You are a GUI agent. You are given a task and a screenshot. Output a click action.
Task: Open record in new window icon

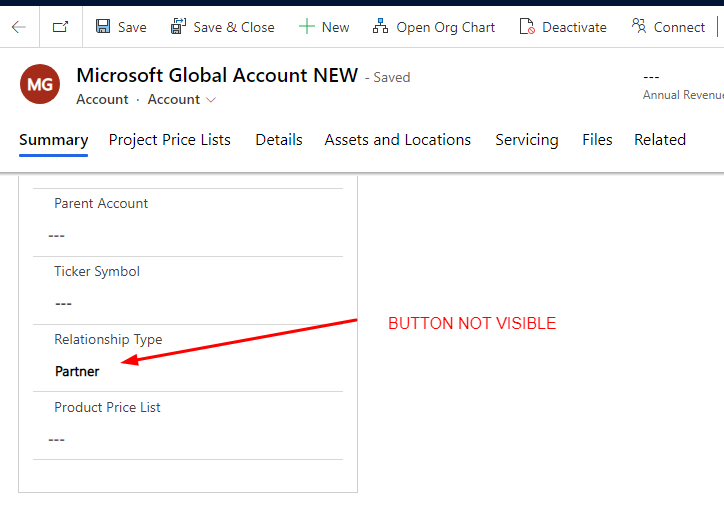60,27
